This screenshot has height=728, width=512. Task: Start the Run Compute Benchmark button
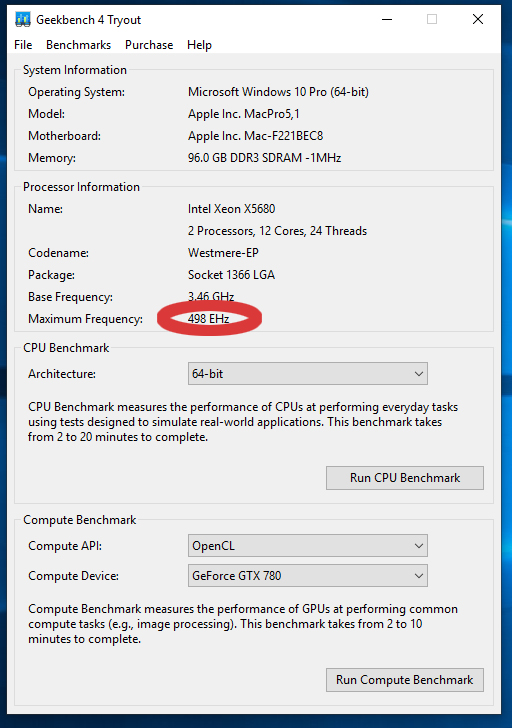pyautogui.click(x=405, y=680)
